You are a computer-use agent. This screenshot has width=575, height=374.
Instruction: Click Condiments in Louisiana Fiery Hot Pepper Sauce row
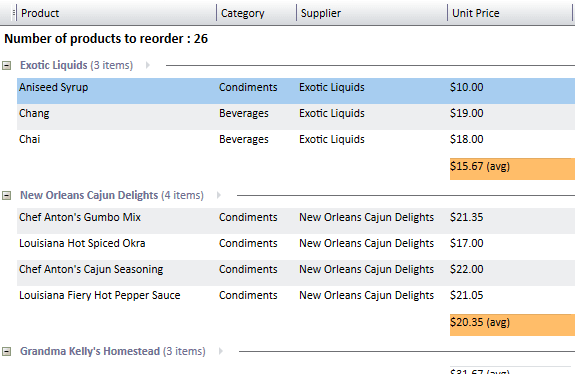248,296
